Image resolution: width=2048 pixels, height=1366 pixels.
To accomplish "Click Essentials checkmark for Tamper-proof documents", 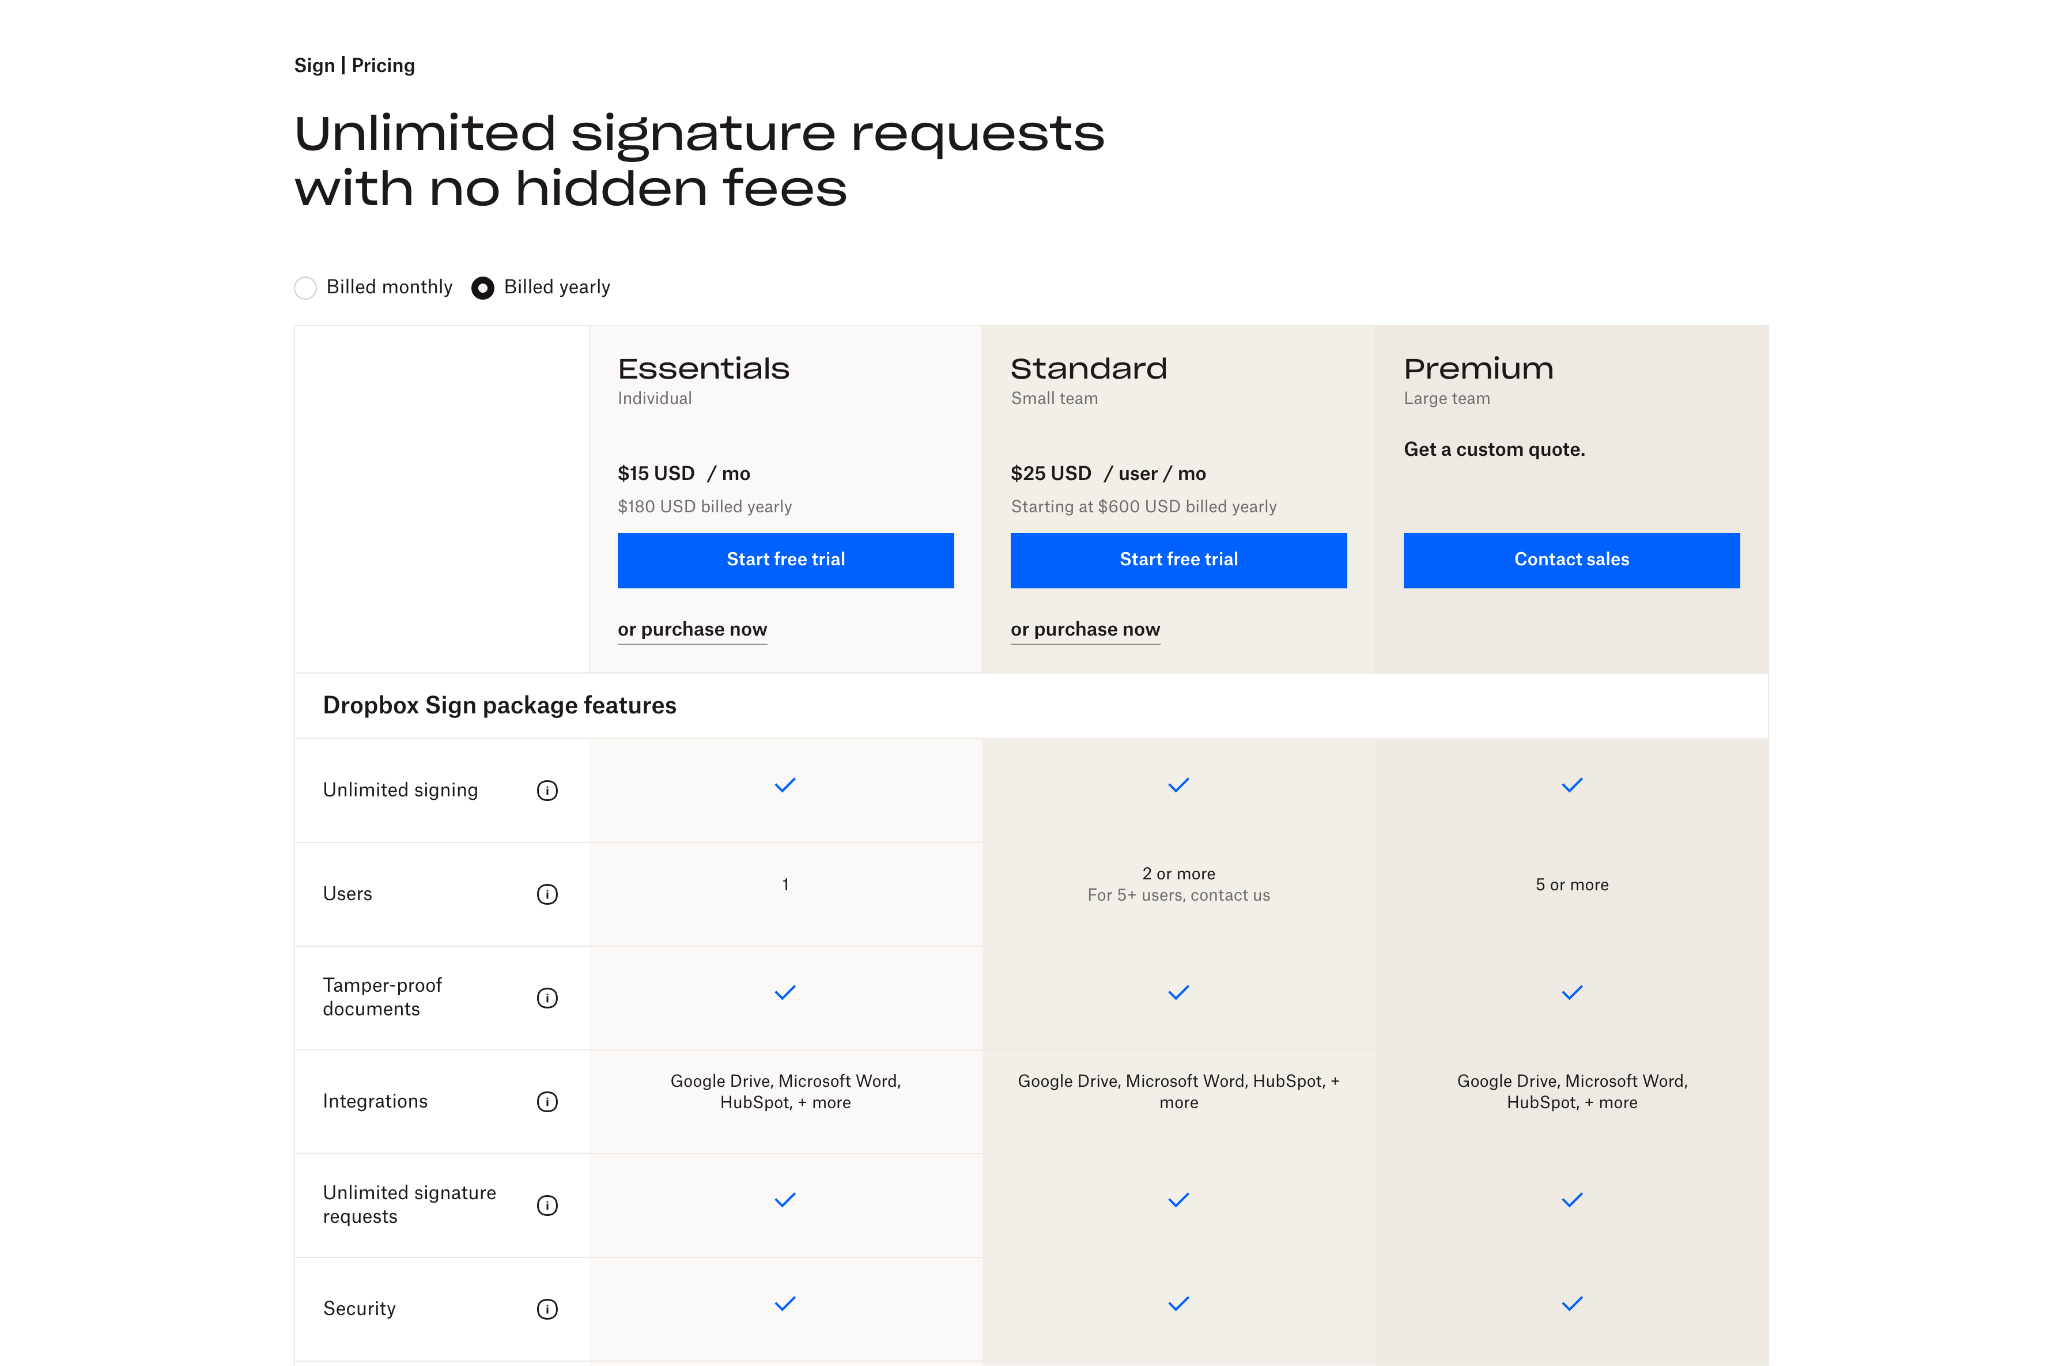I will [x=785, y=993].
